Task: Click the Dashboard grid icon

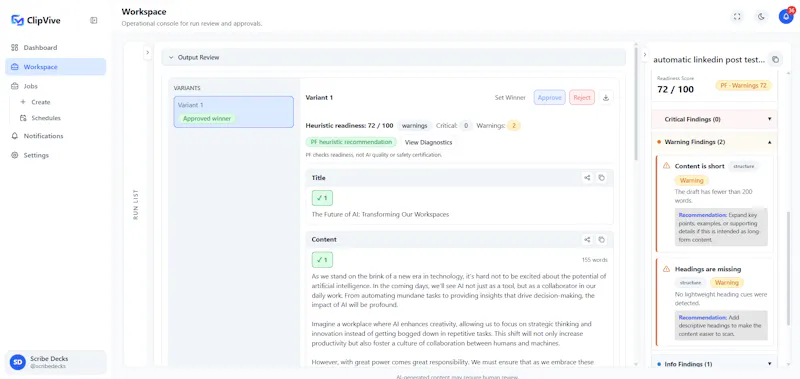Action: [x=15, y=47]
